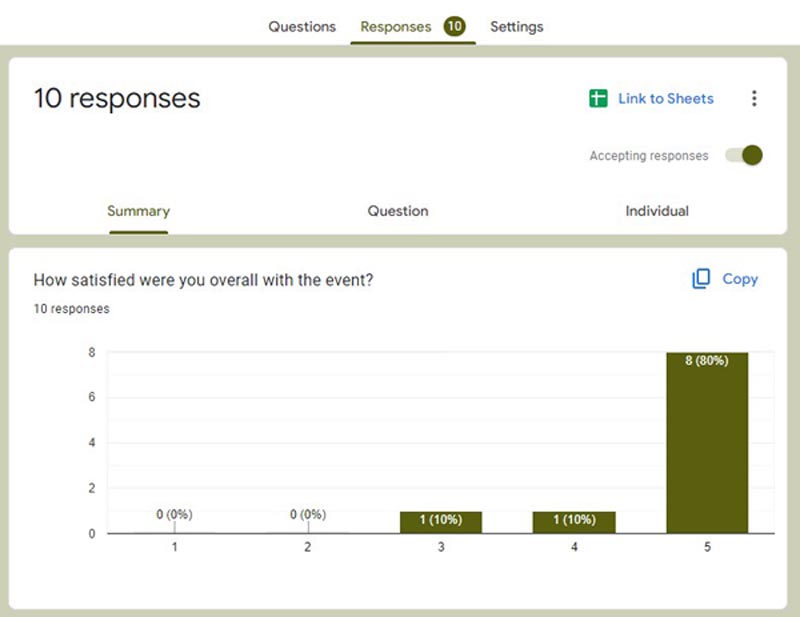The height and width of the screenshot is (617, 800).
Task: Toggle the Accepting responses switch off
Action: (744, 155)
